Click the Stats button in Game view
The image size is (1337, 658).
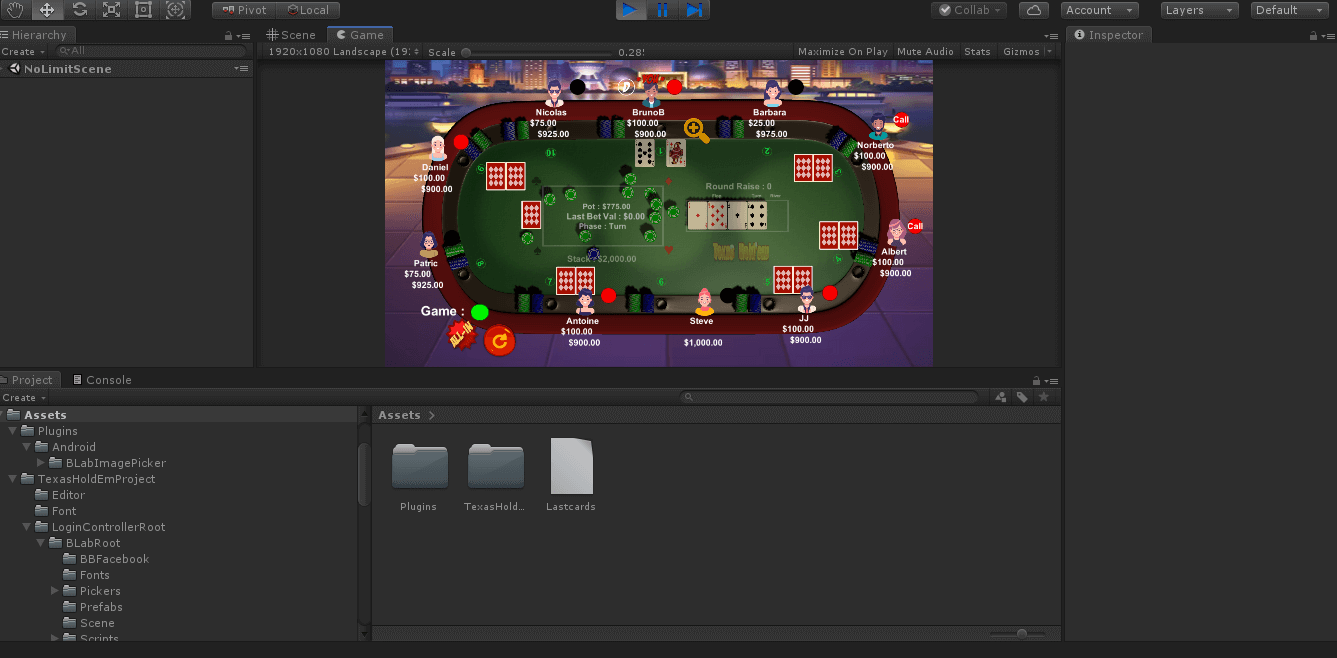coord(977,51)
